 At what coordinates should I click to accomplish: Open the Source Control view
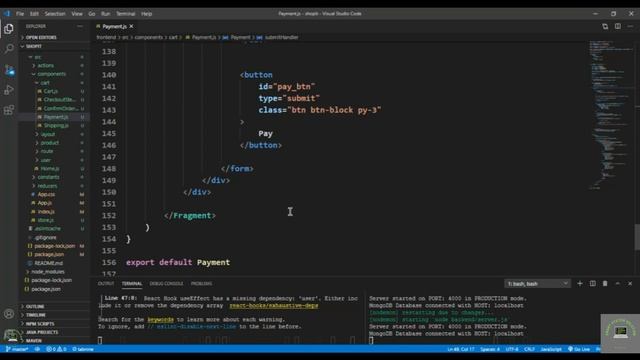point(9,69)
